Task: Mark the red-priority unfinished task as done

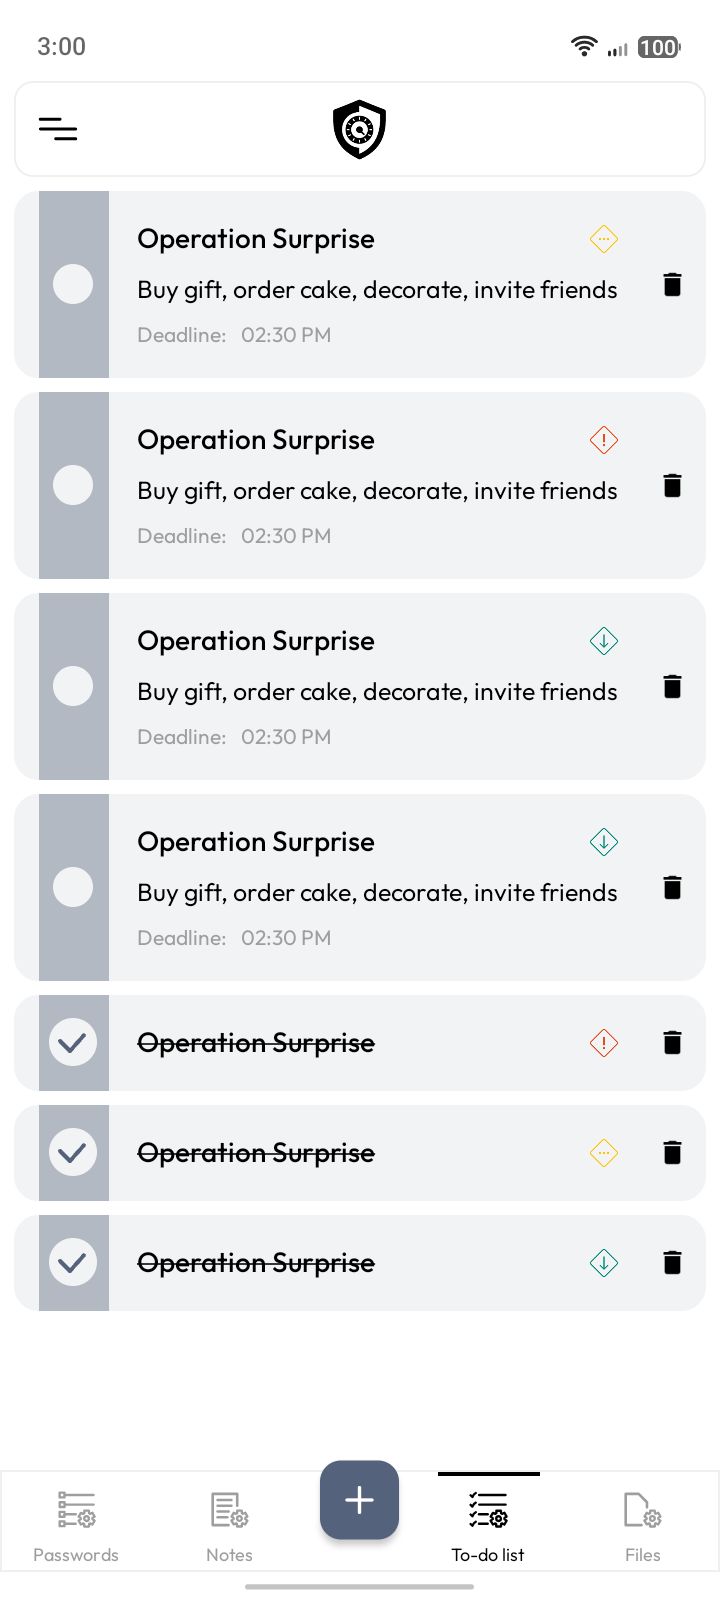Action: coord(73,485)
